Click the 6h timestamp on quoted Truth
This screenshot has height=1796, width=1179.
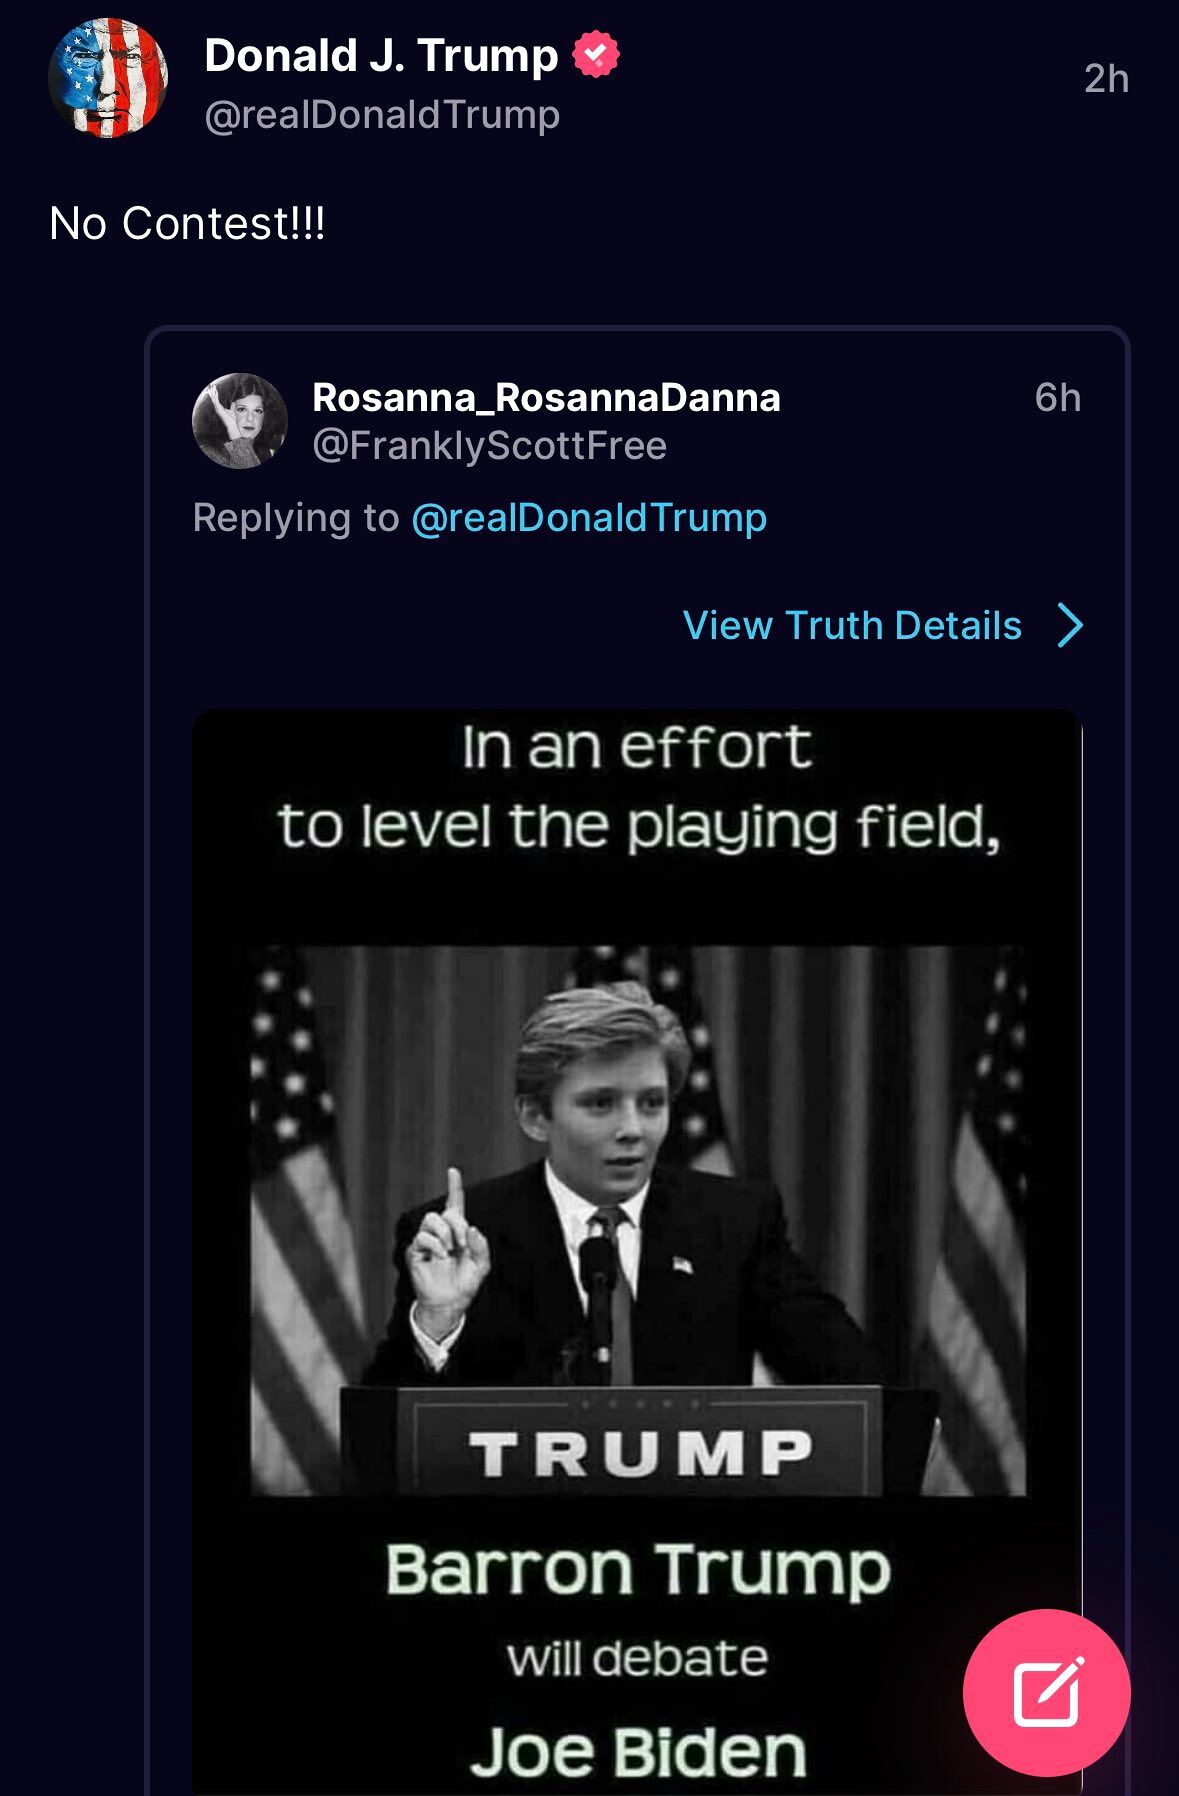(x=1058, y=398)
